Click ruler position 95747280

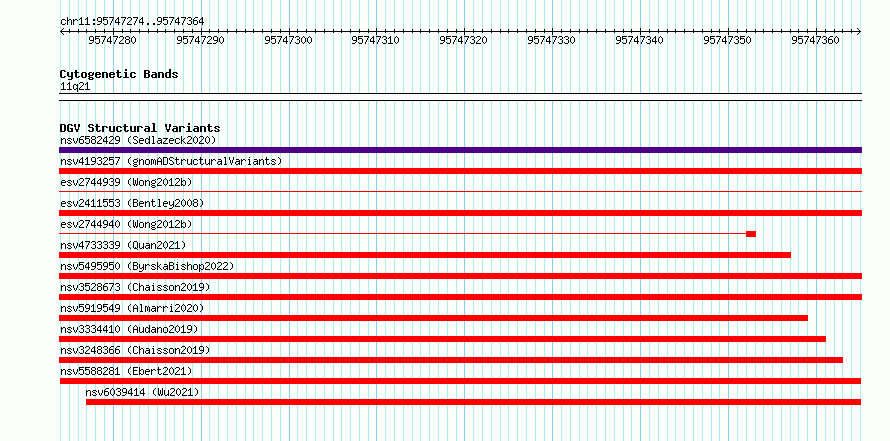[x=113, y=40]
